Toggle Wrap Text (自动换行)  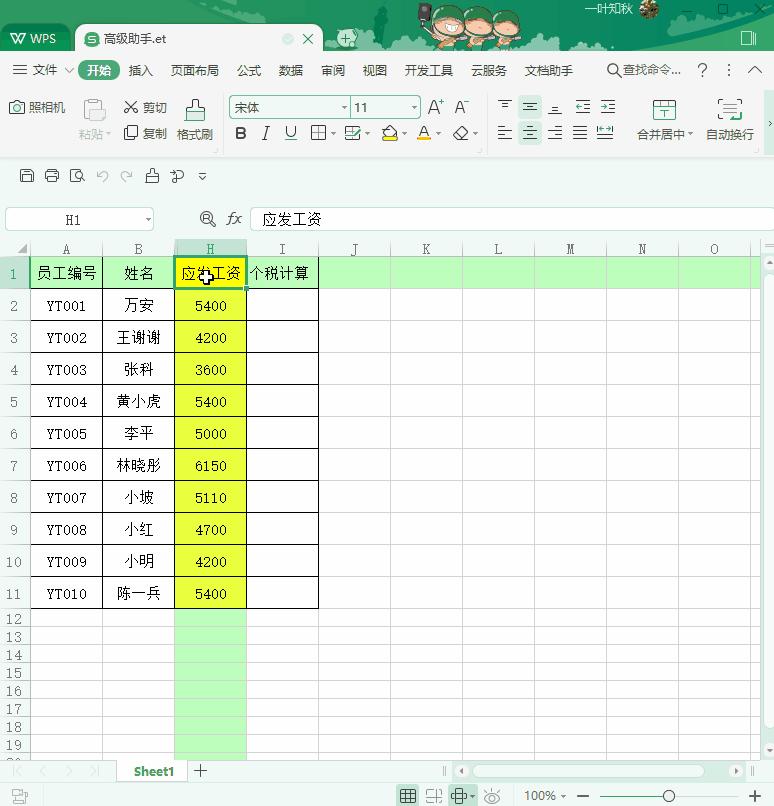tap(730, 120)
